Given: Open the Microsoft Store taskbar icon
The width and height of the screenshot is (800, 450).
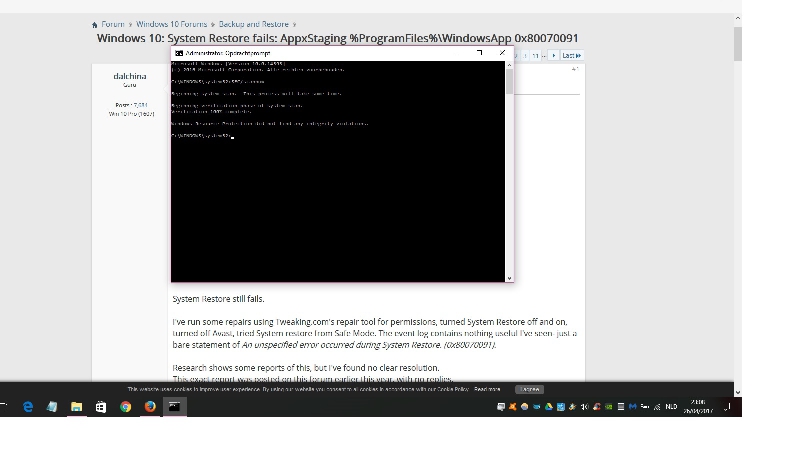Looking at the screenshot, I should 101,407.
